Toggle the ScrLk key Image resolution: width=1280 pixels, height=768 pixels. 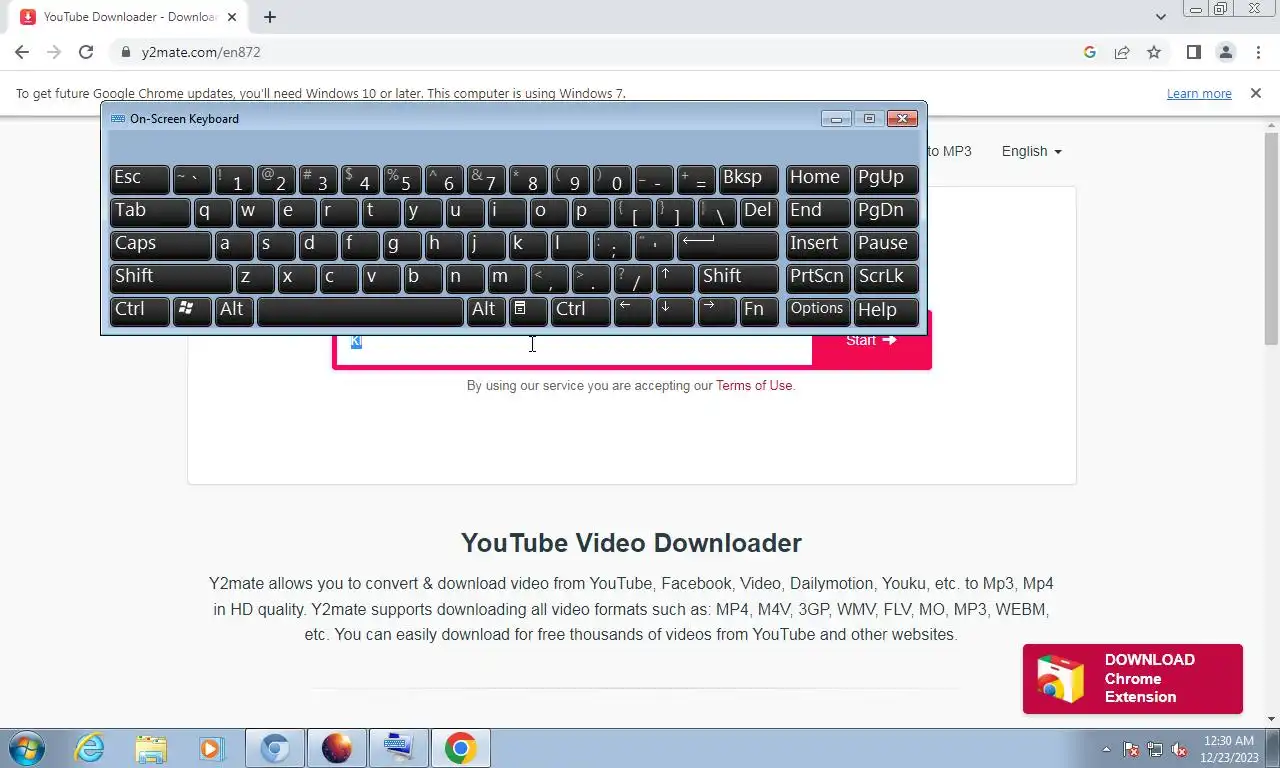[886, 278]
